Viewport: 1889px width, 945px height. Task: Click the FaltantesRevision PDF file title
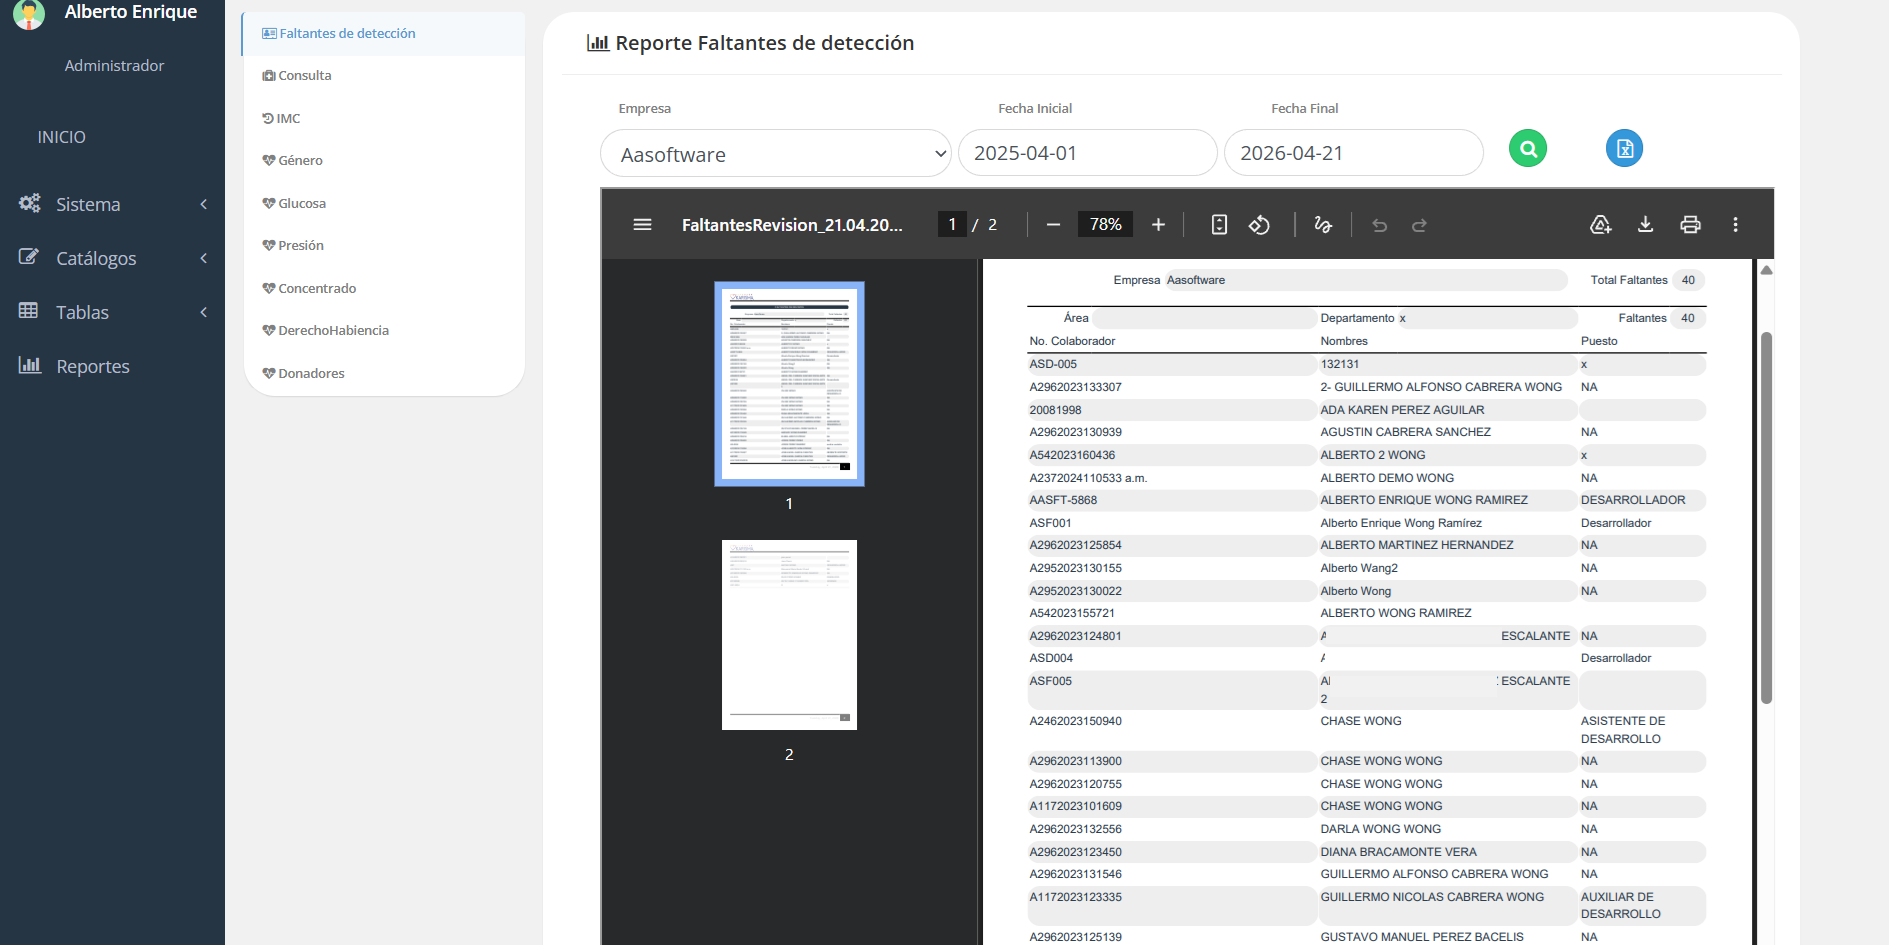coord(792,225)
